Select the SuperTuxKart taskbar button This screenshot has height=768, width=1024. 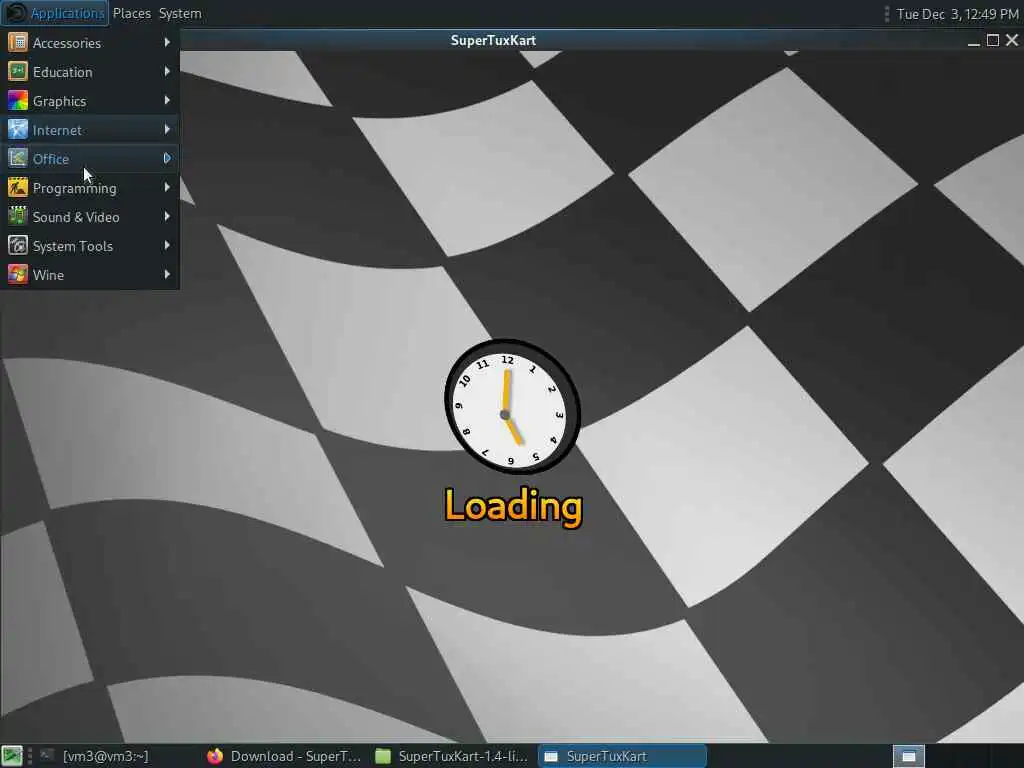point(622,756)
